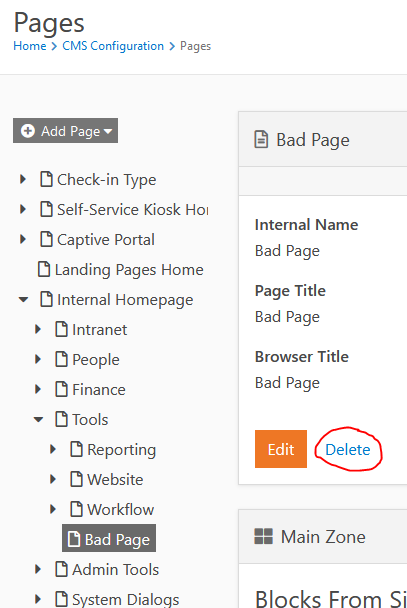
Task: Select Internal Homepage label
Action: click(125, 300)
